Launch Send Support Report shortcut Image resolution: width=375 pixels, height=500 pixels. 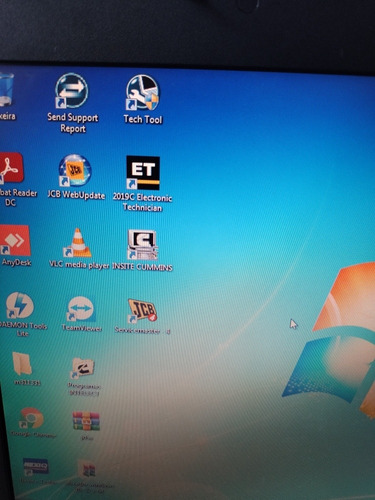tap(71, 91)
